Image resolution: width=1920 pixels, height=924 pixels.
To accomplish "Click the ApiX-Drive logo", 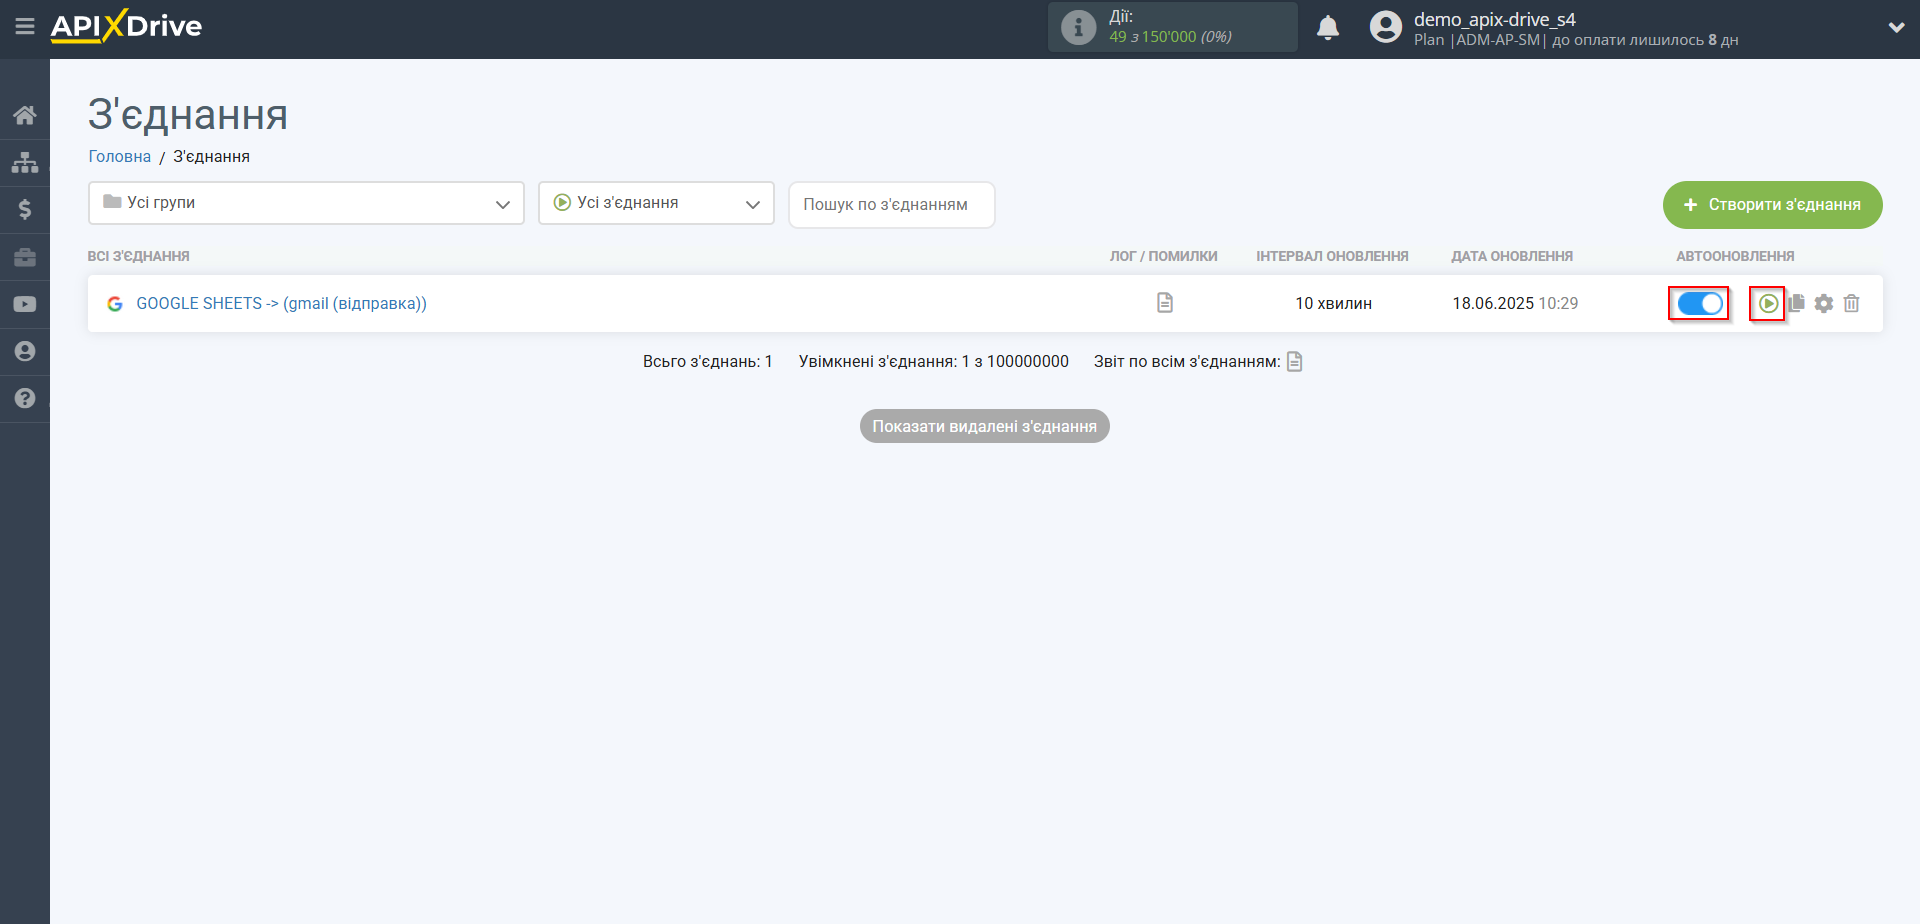I will [x=126, y=26].
